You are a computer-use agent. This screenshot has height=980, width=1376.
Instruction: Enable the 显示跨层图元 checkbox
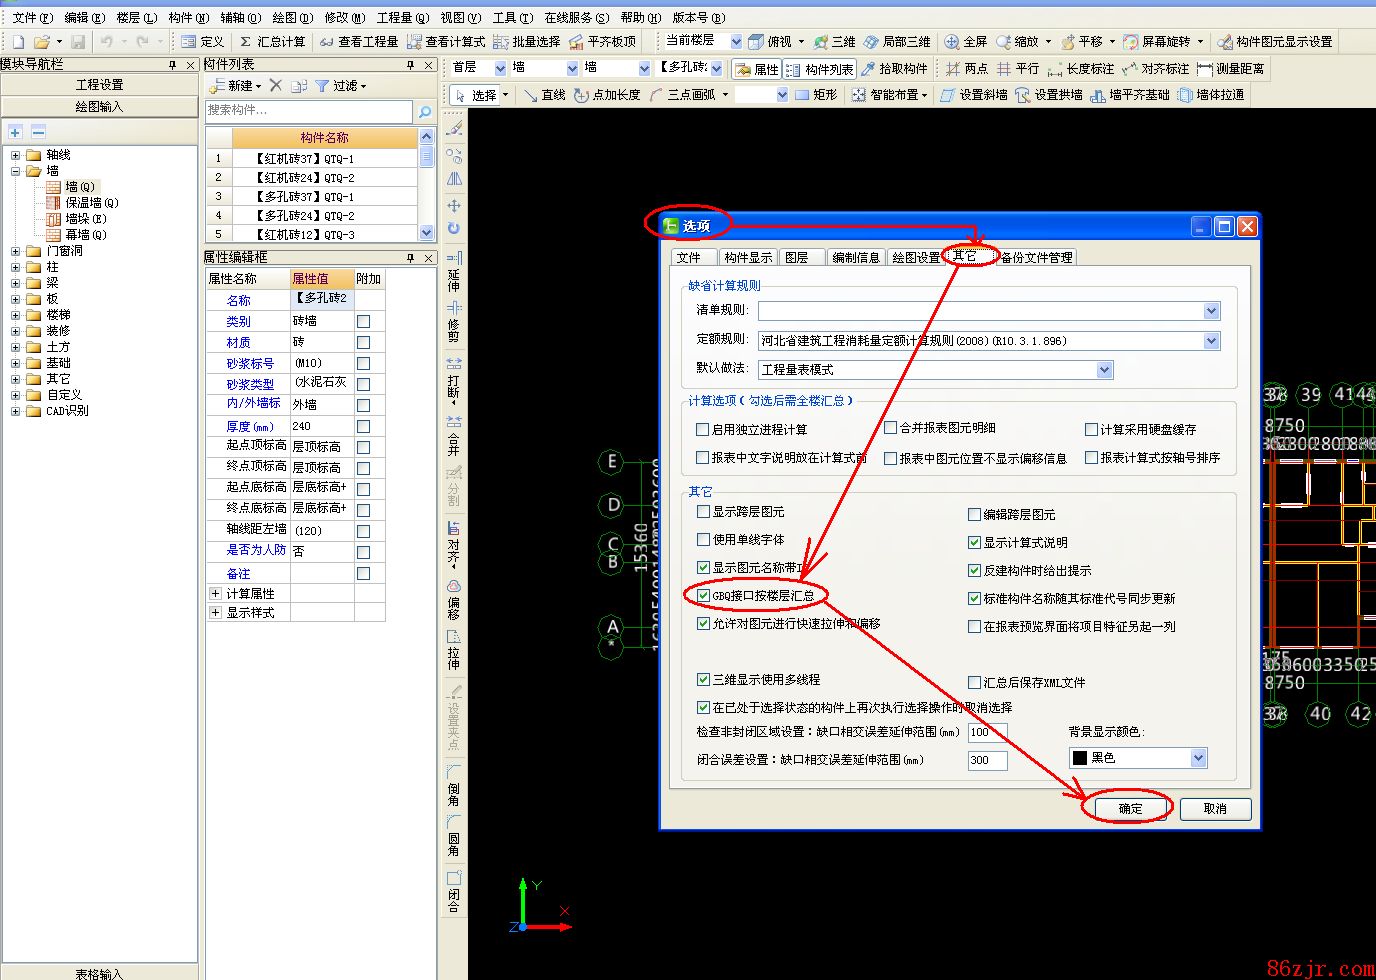(x=703, y=511)
